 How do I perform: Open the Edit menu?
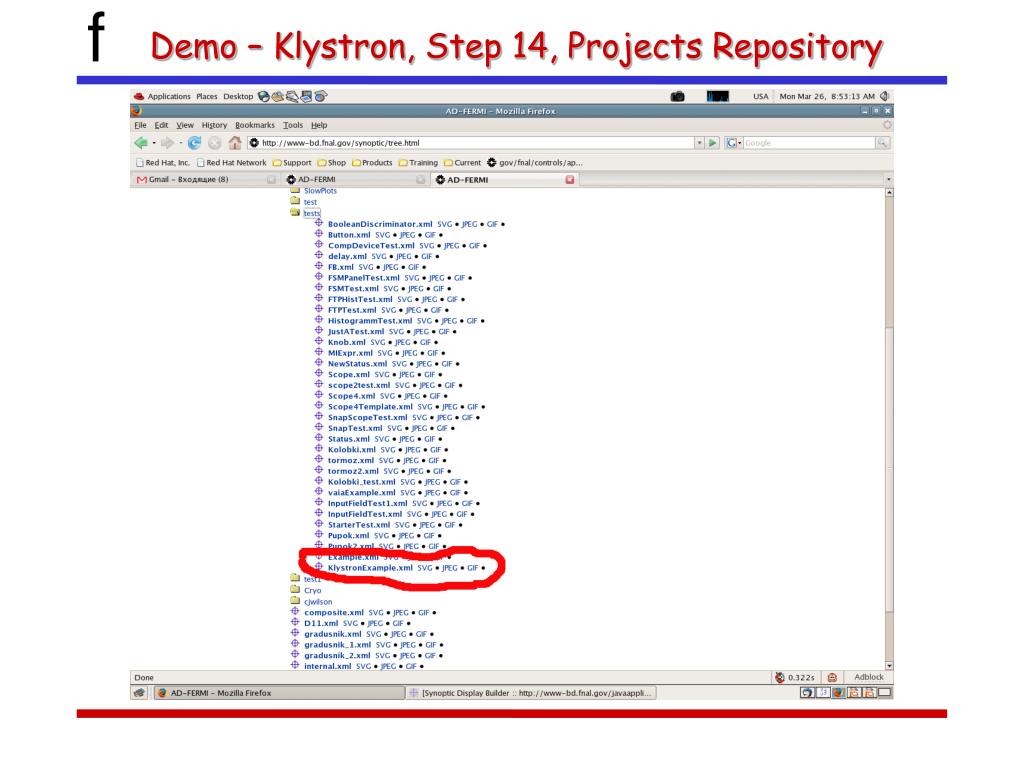point(161,125)
